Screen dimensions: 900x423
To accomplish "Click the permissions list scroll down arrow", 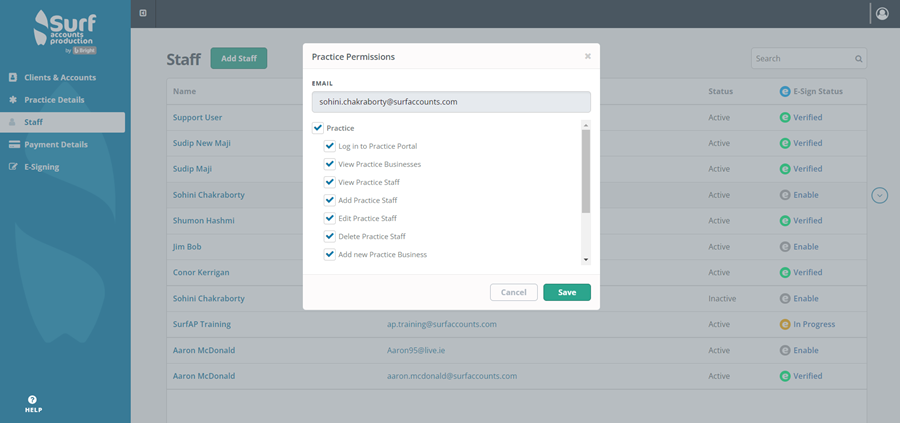I will click(x=586, y=260).
